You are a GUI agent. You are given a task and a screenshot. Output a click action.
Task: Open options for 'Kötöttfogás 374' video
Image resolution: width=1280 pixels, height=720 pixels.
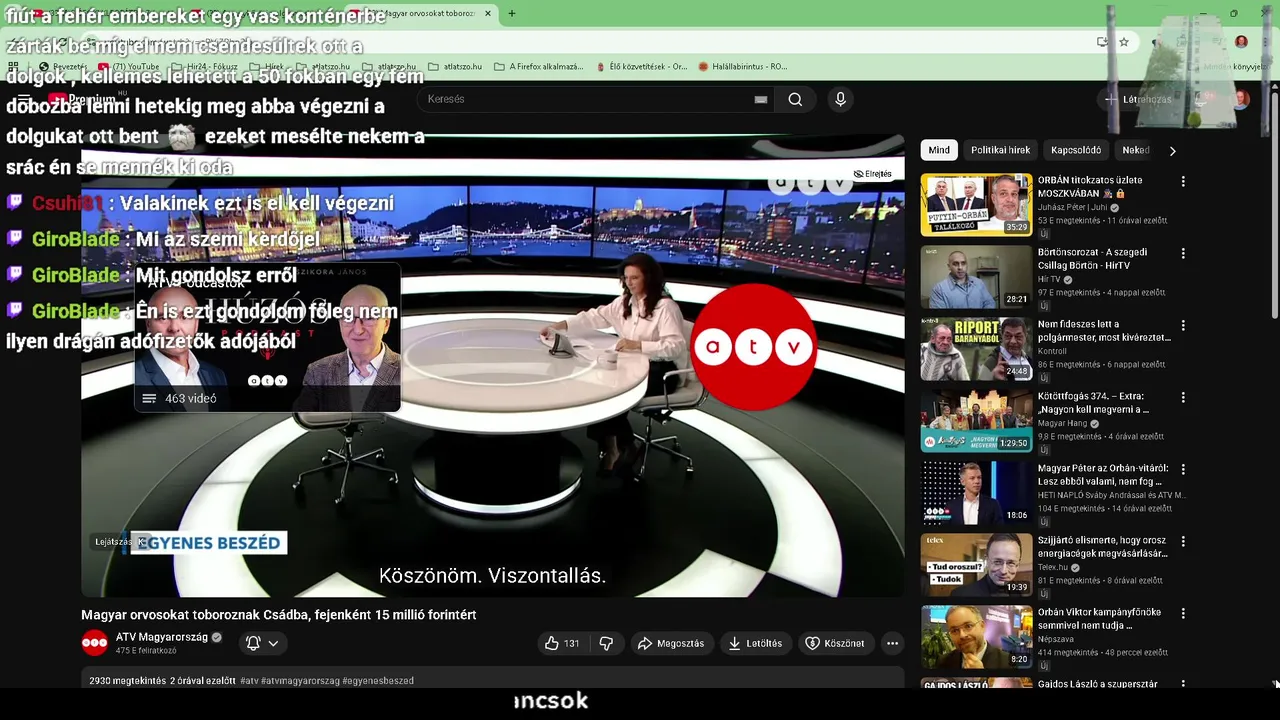1183,398
